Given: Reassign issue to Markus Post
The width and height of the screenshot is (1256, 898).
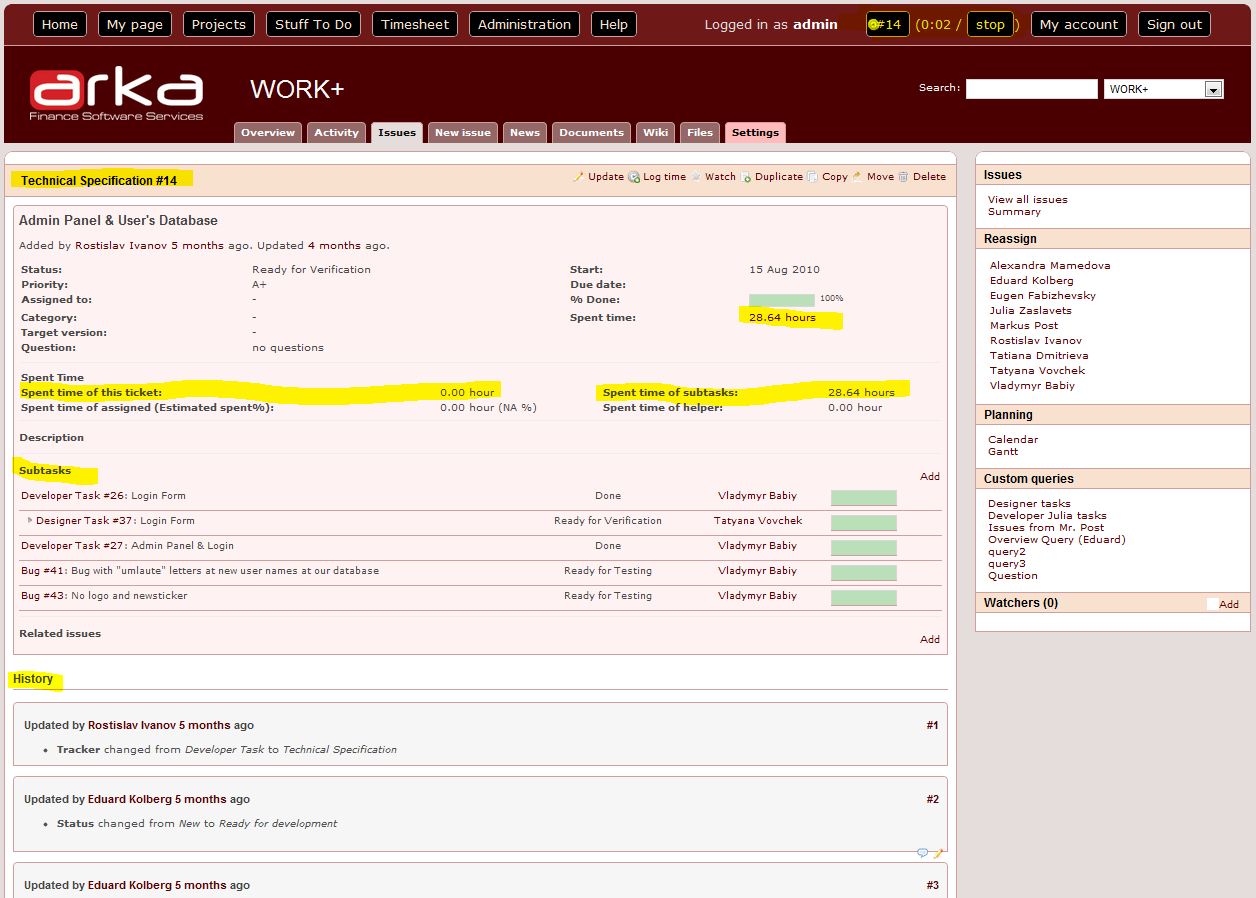Looking at the screenshot, I should pos(1023,326).
